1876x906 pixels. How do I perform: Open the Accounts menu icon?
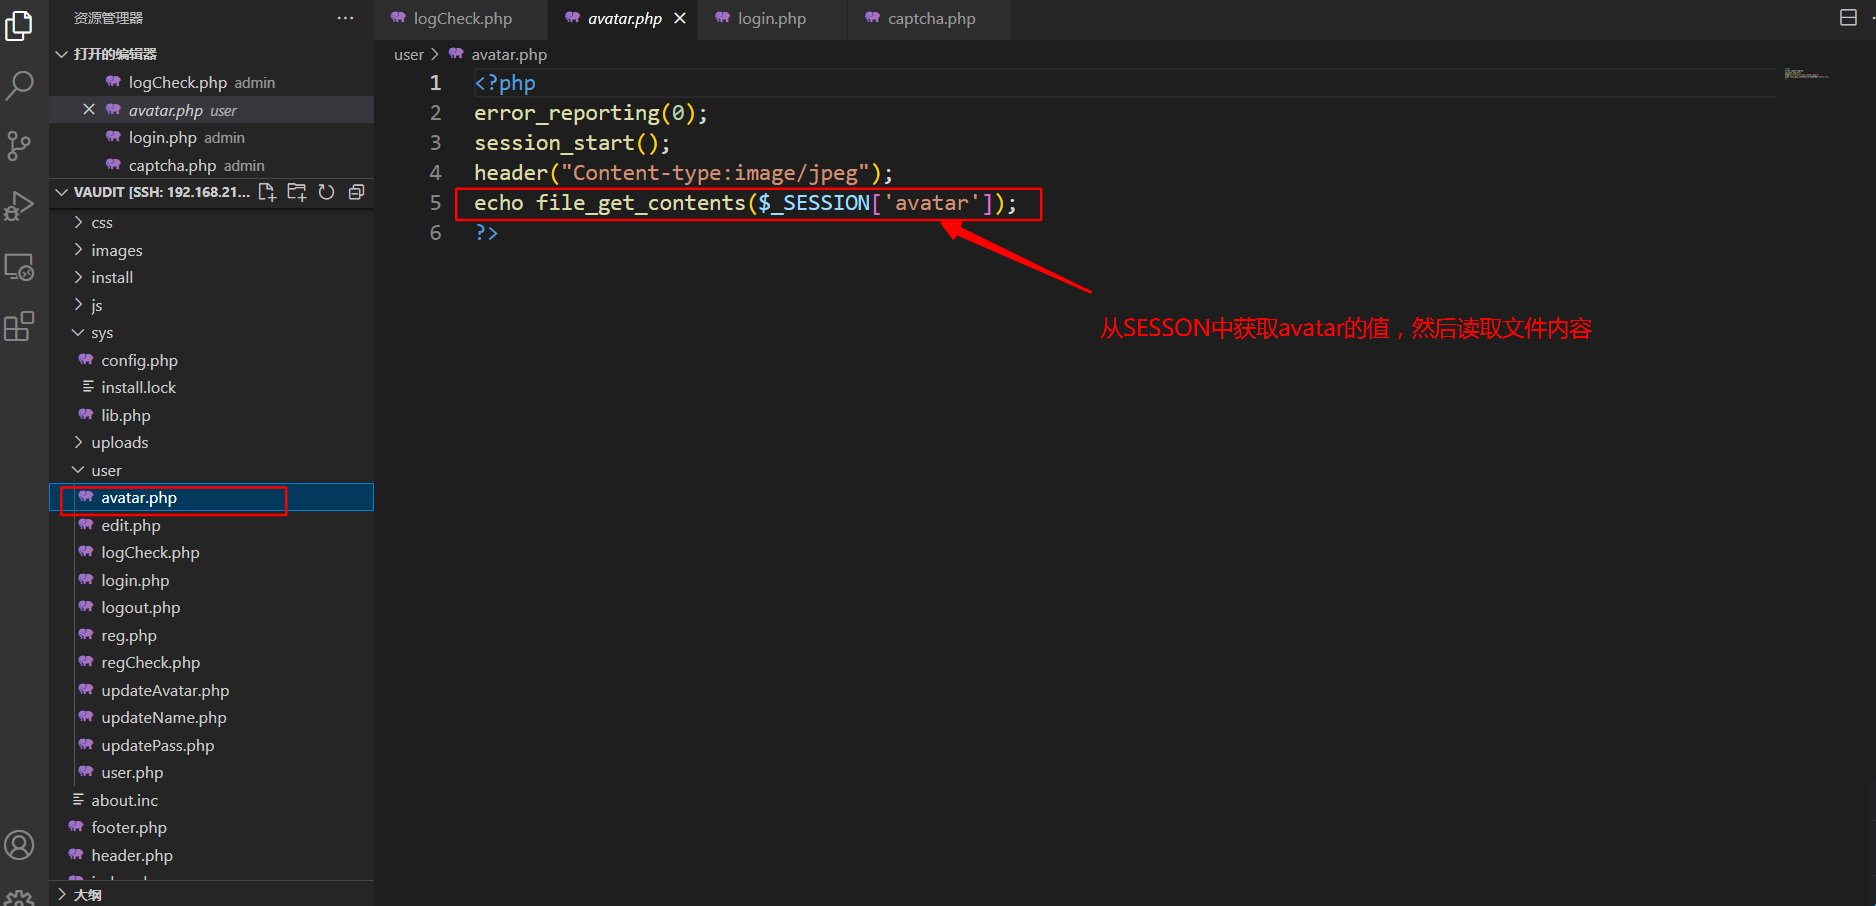point(19,845)
